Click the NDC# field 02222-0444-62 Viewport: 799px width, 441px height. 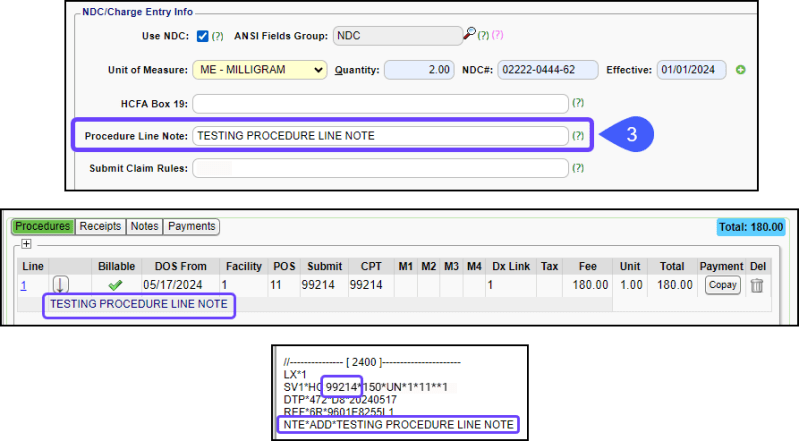[x=548, y=70]
